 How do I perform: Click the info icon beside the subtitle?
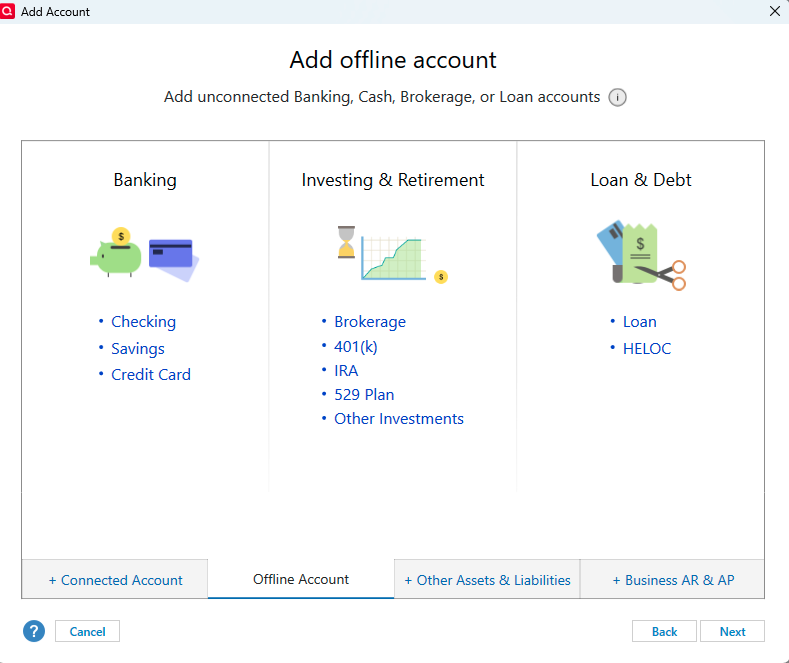click(x=617, y=97)
